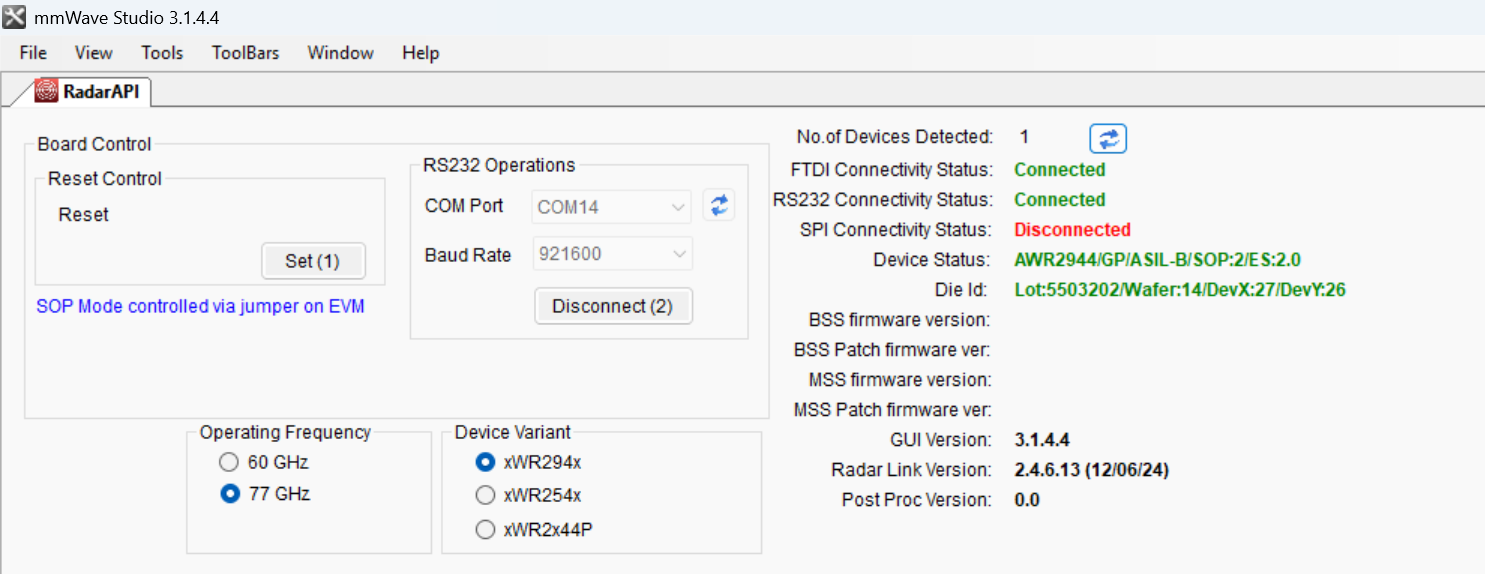Click the No.of Devices Detected value 1

click(x=1024, y=137)
